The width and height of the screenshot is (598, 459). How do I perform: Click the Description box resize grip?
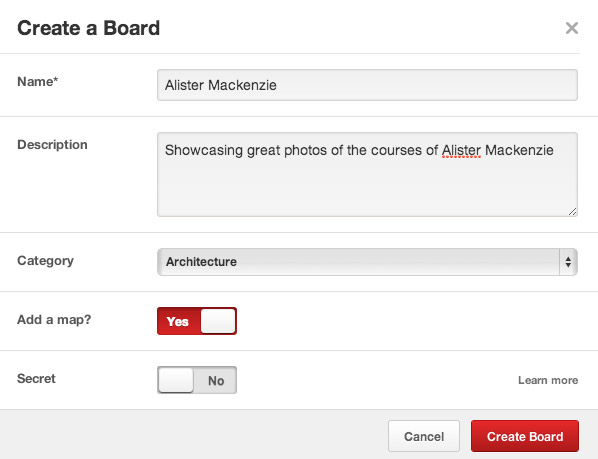572,212
